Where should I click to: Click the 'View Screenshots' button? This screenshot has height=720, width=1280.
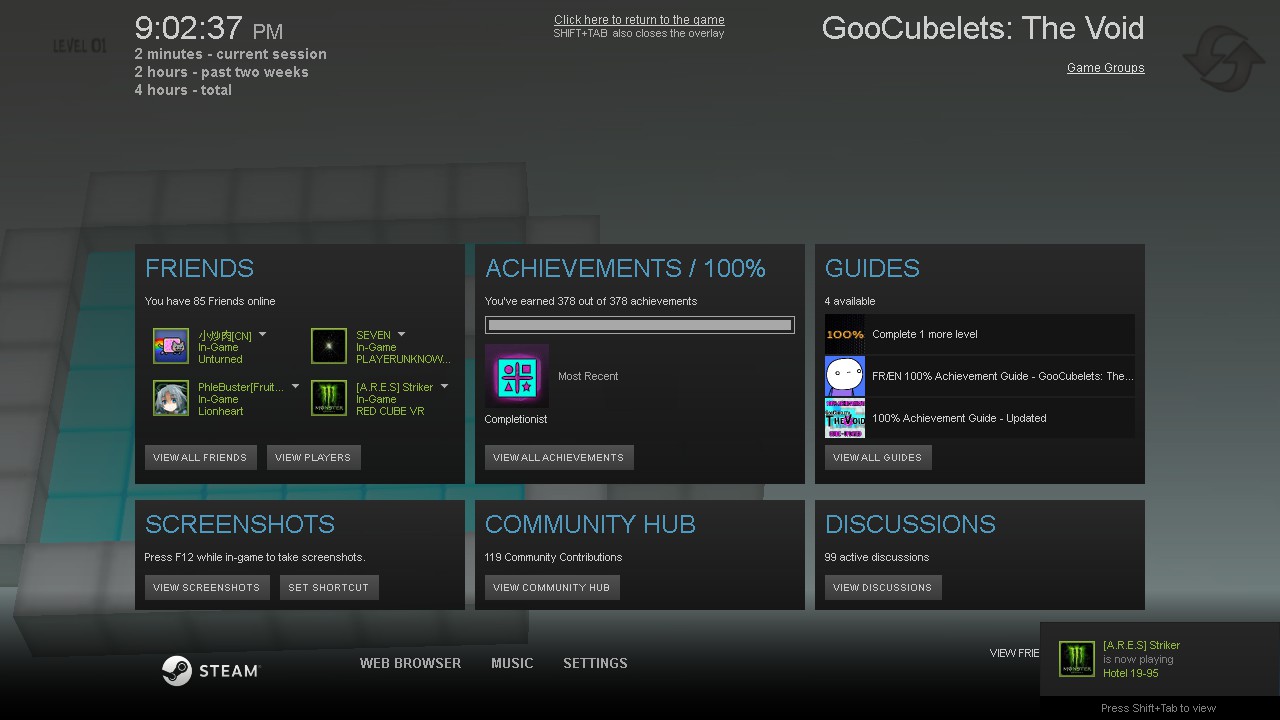click(x=206, y=587)
